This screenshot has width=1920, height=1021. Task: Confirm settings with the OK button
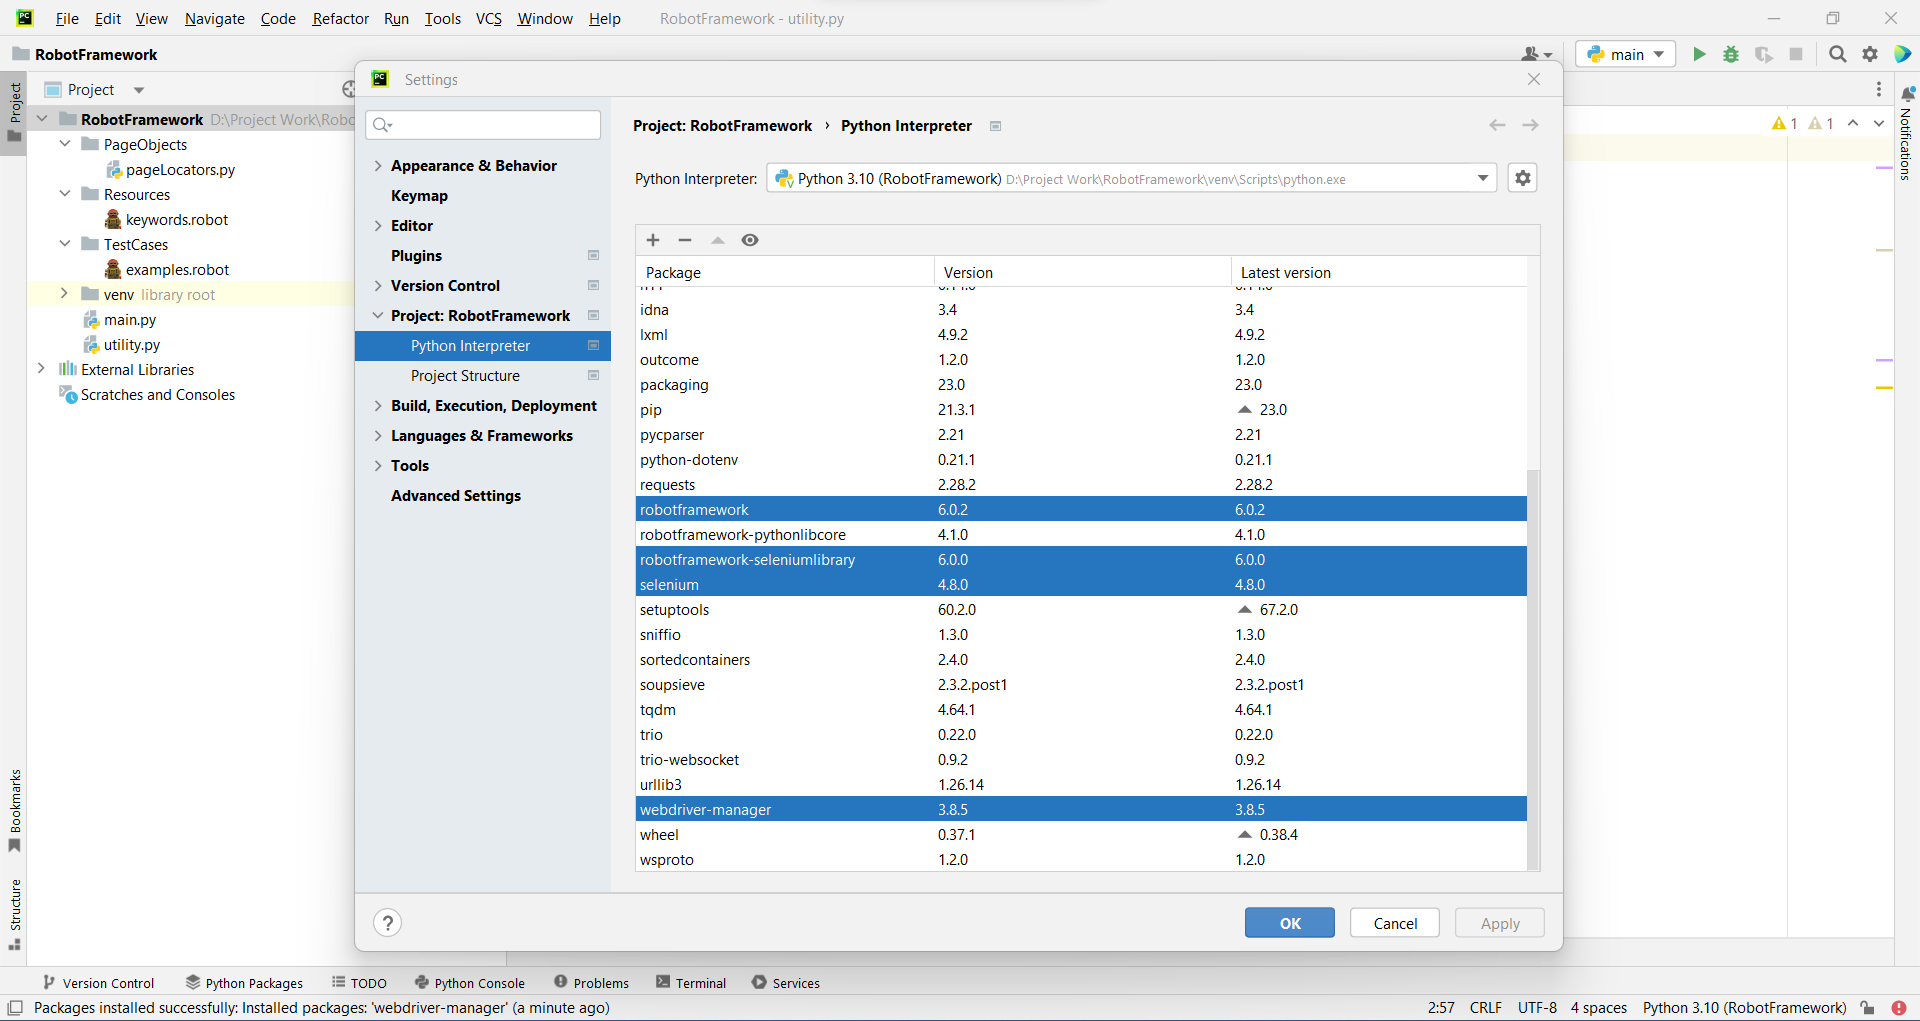click(x=1289, y=922)
